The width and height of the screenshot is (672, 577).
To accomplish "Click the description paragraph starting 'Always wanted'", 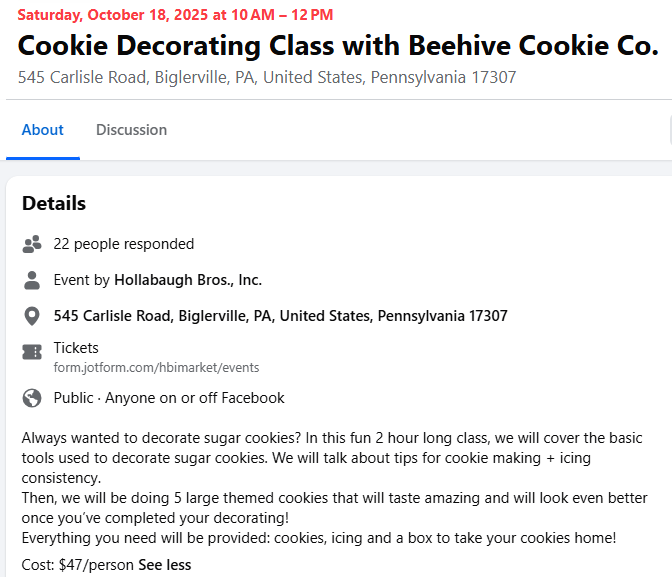I will coord(330,457).
